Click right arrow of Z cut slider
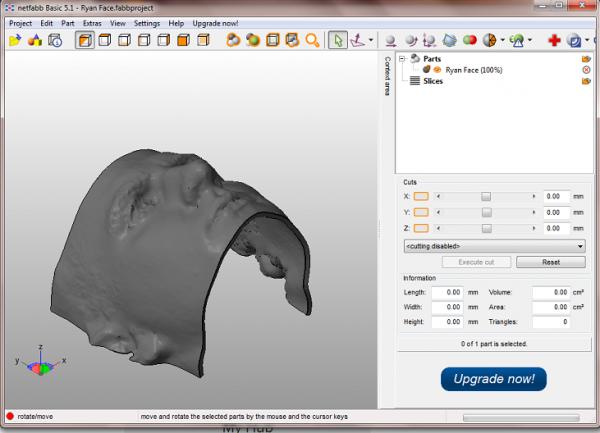The image size is (600, 433). tap(534, 228)
